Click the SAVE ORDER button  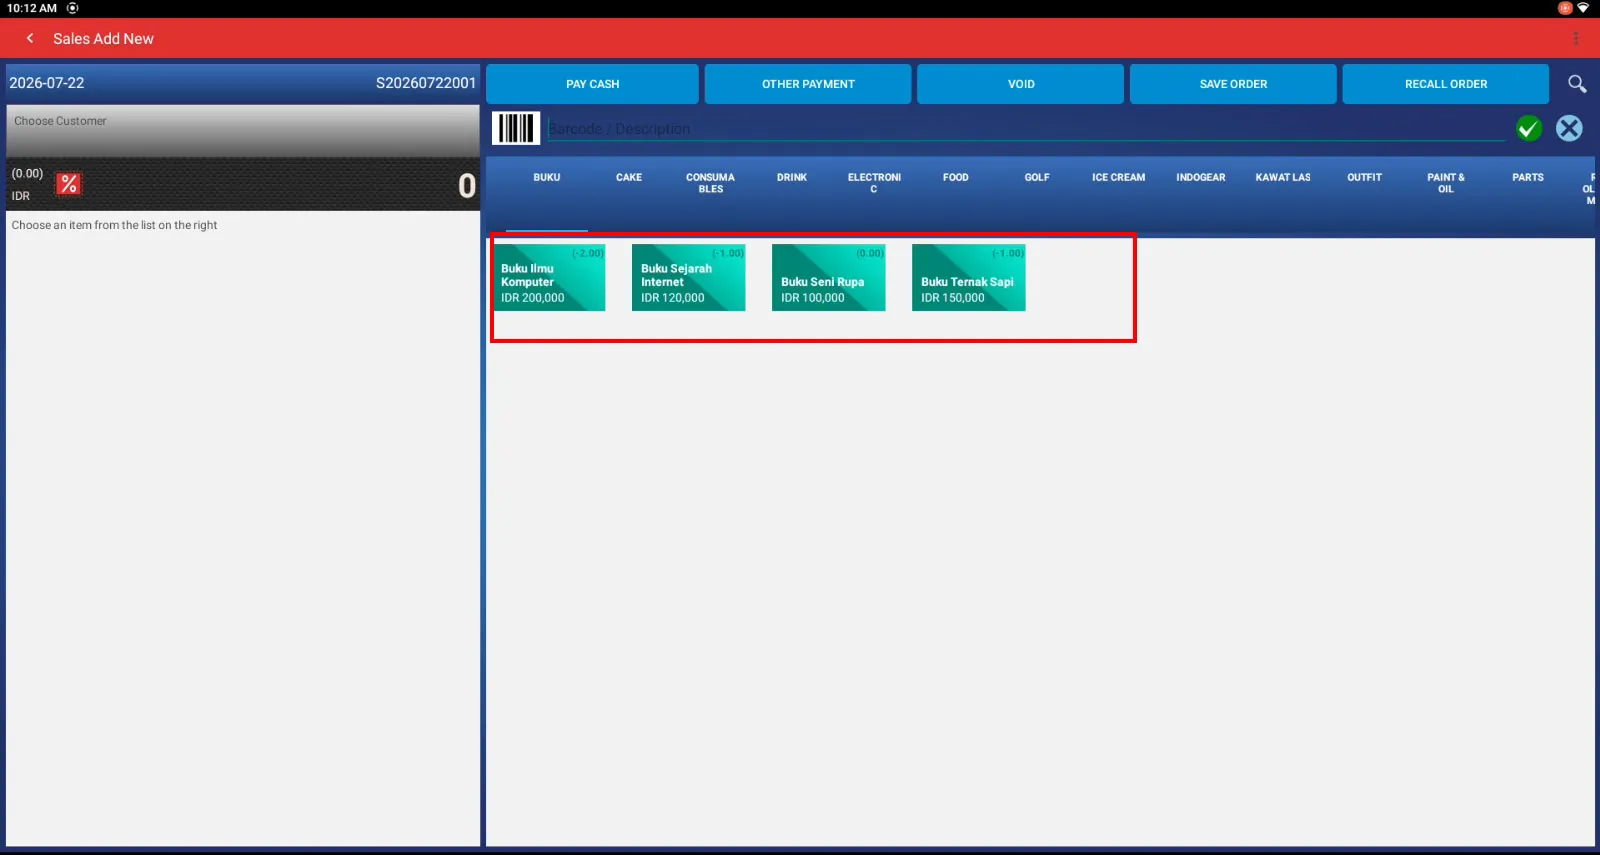pos(1233,84)
